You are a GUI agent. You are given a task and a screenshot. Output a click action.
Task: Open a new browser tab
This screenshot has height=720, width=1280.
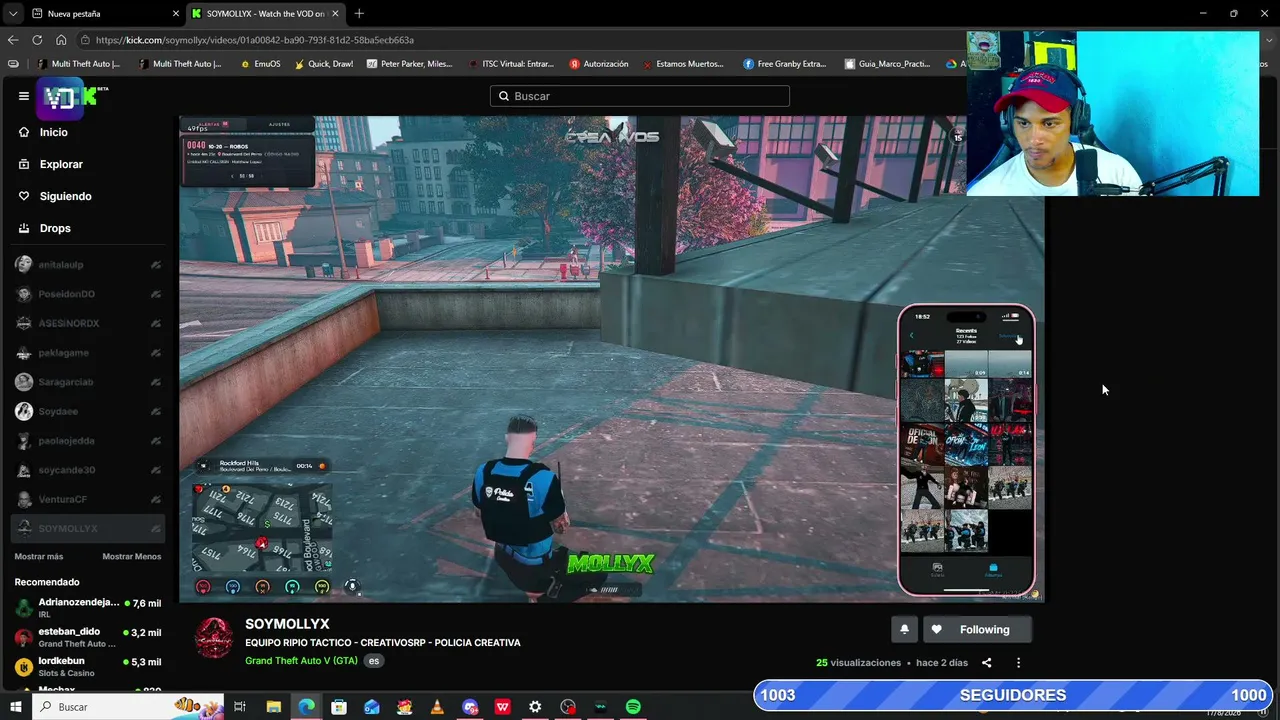click(359, 14)
